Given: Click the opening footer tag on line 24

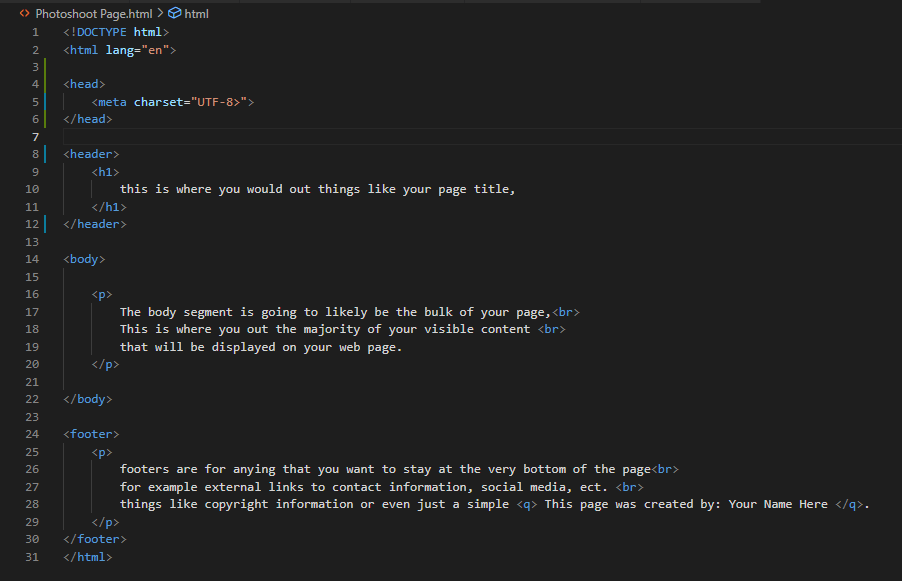Looking at the screenshot, I should pyautogui.click(x=91, y=434).
